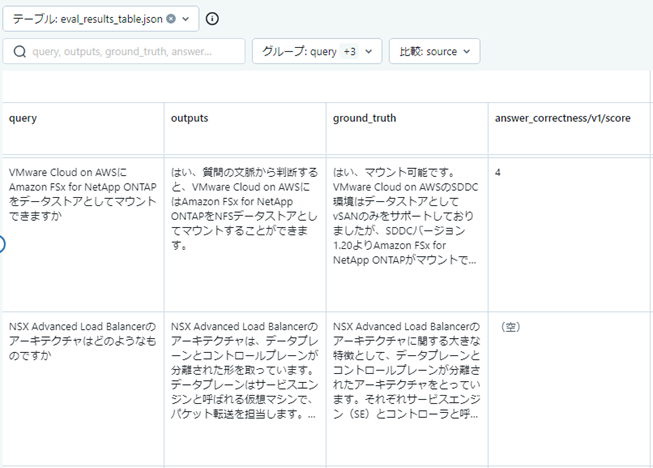Click the empty (空) score cell
653x468 pixels.
(569, 389)
